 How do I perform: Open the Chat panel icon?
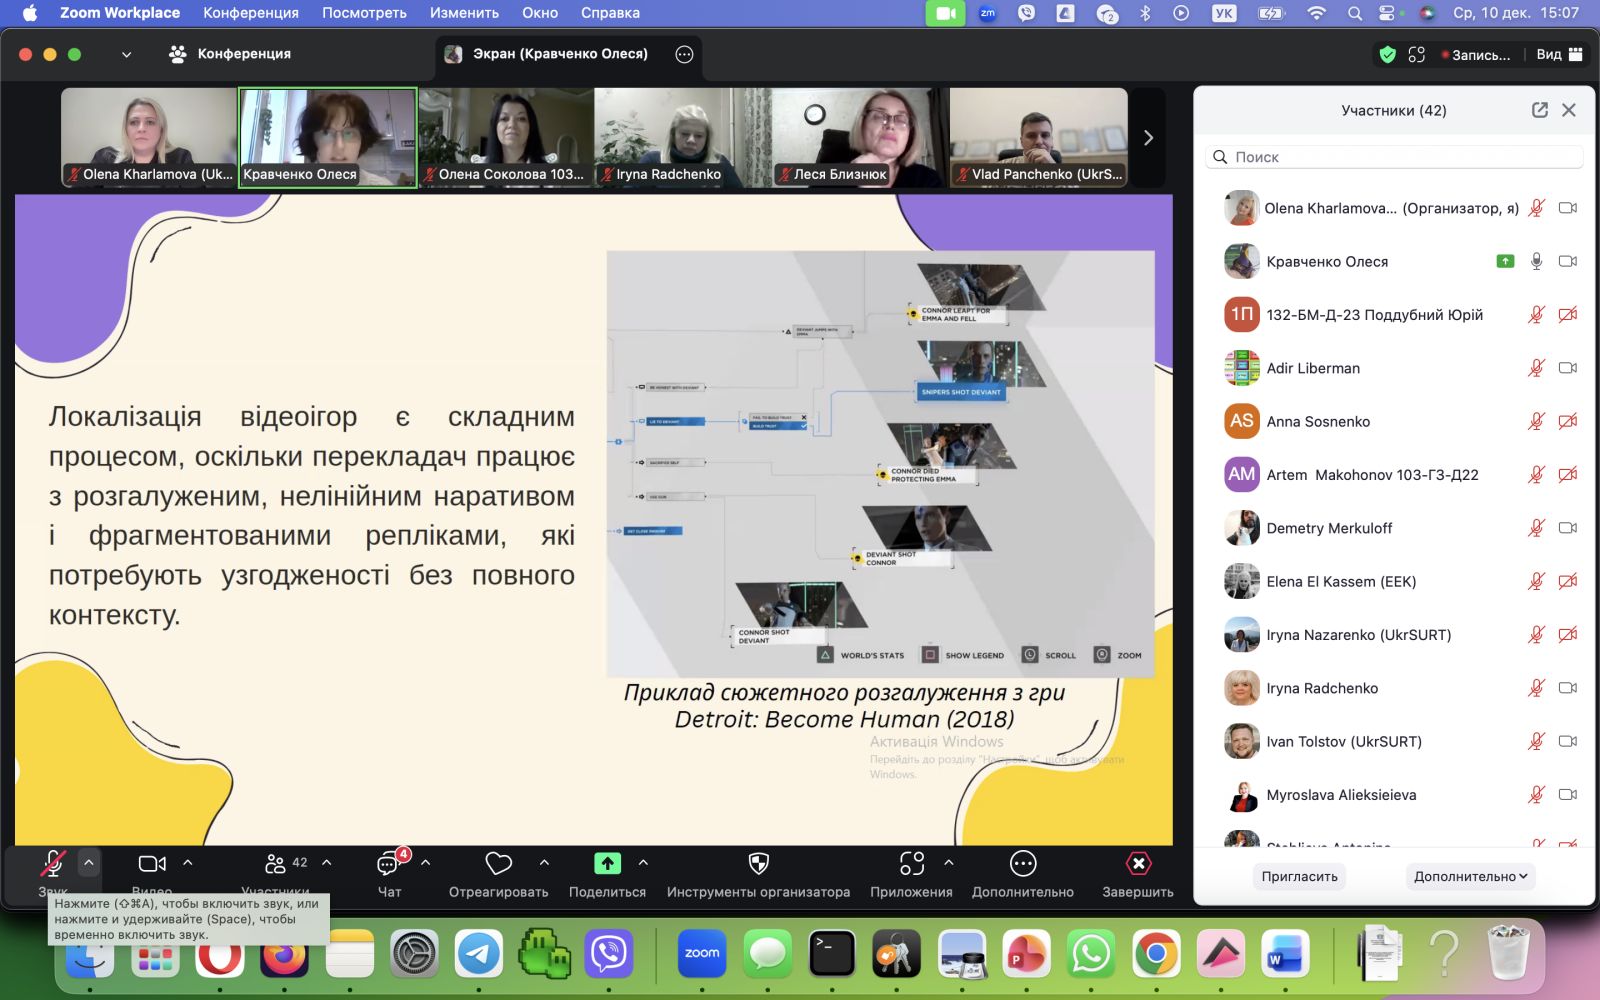(388, 864)
